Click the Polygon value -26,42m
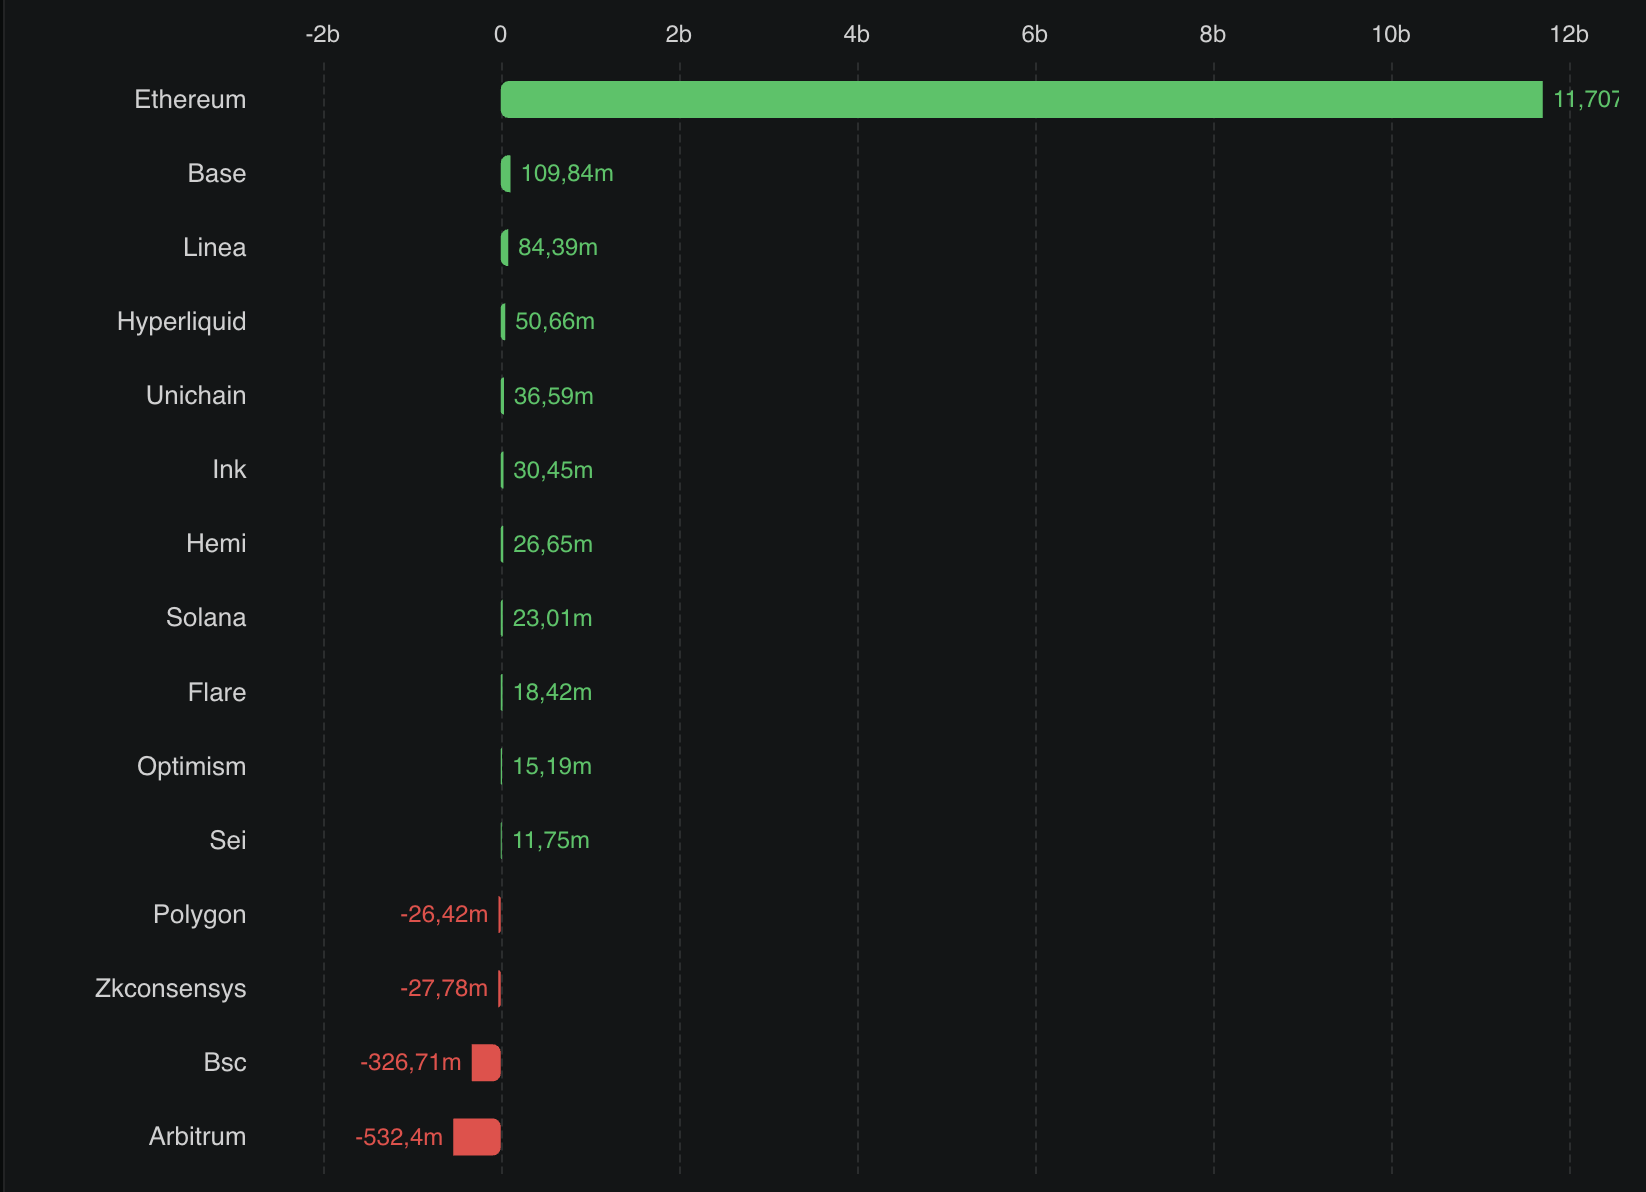This screenshot has height=1192, width=1646. pyautogui.click(x=444, y=914)
